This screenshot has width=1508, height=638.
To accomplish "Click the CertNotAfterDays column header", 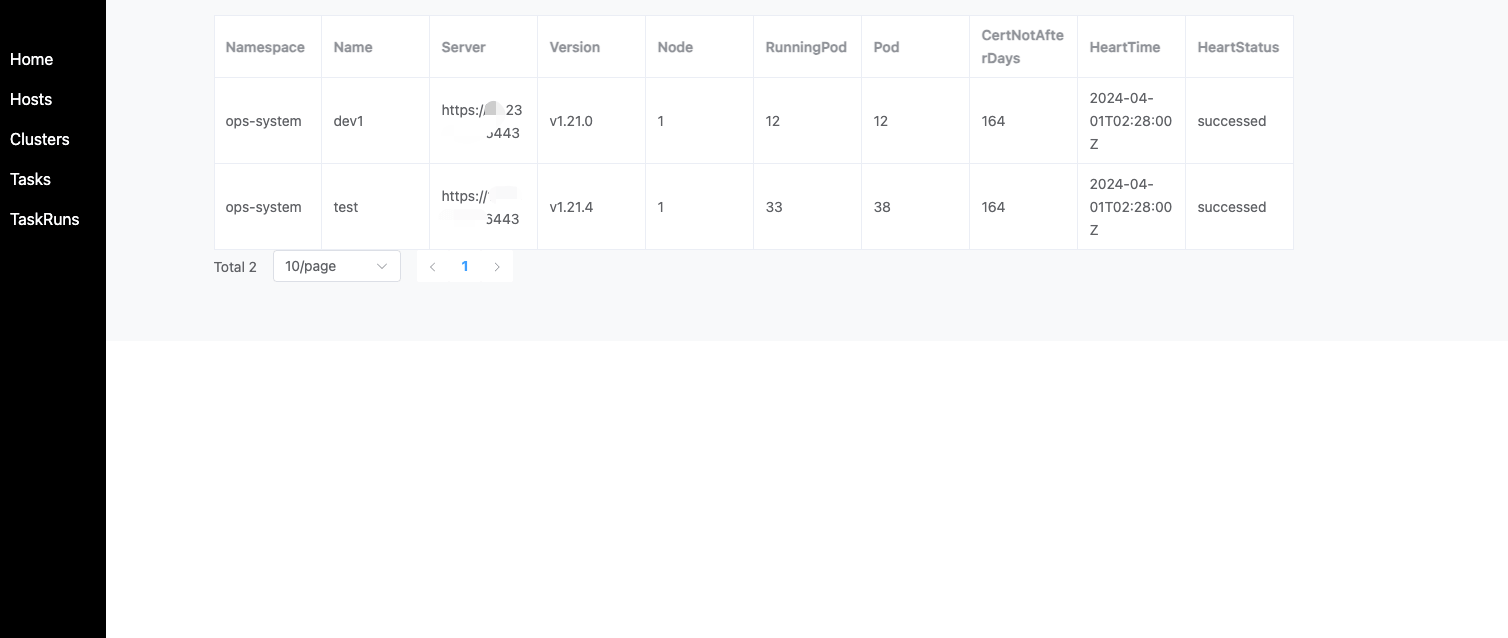I will tap(1022, 47).
